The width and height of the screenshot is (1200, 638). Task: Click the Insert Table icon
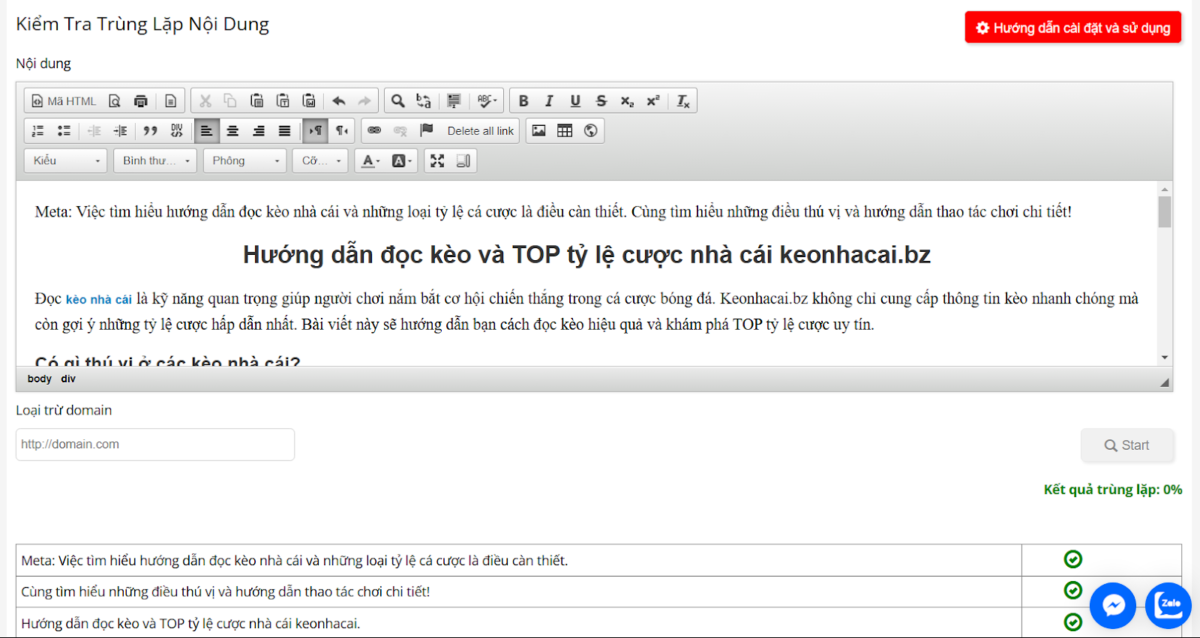565,131
